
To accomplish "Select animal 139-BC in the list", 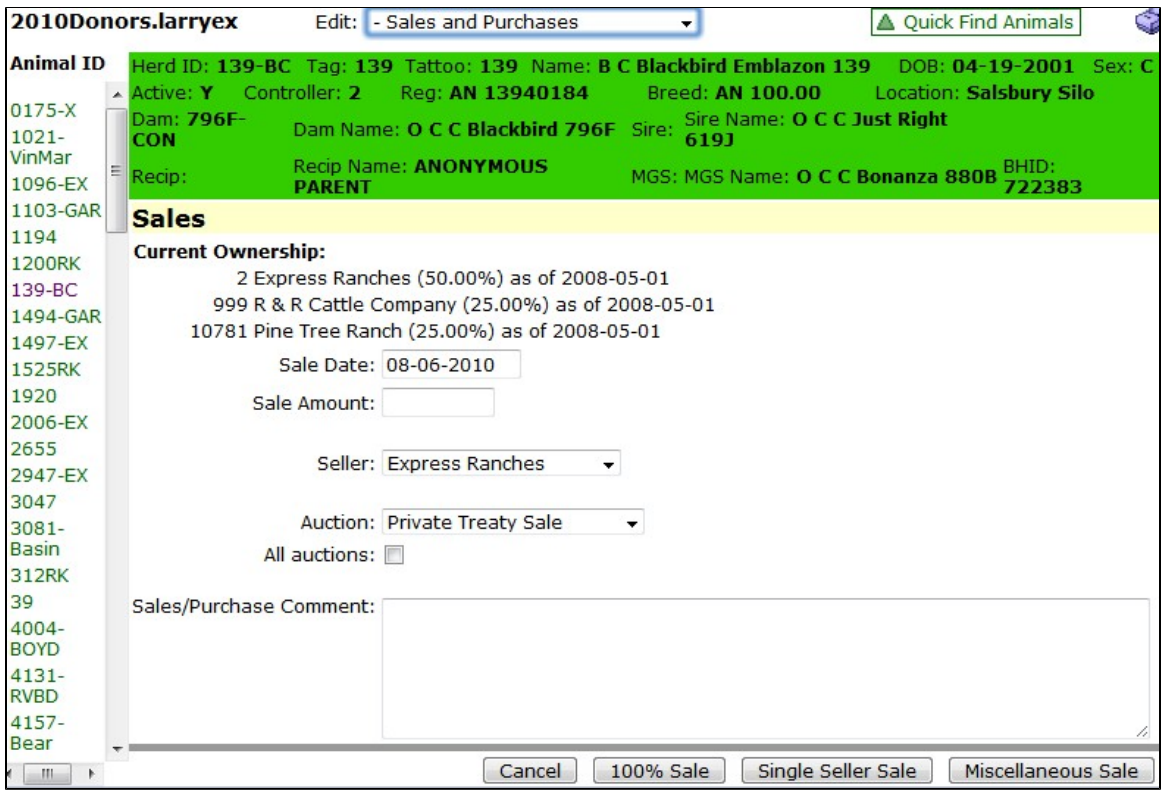I will pyautogui.click(x=44, y=290).
